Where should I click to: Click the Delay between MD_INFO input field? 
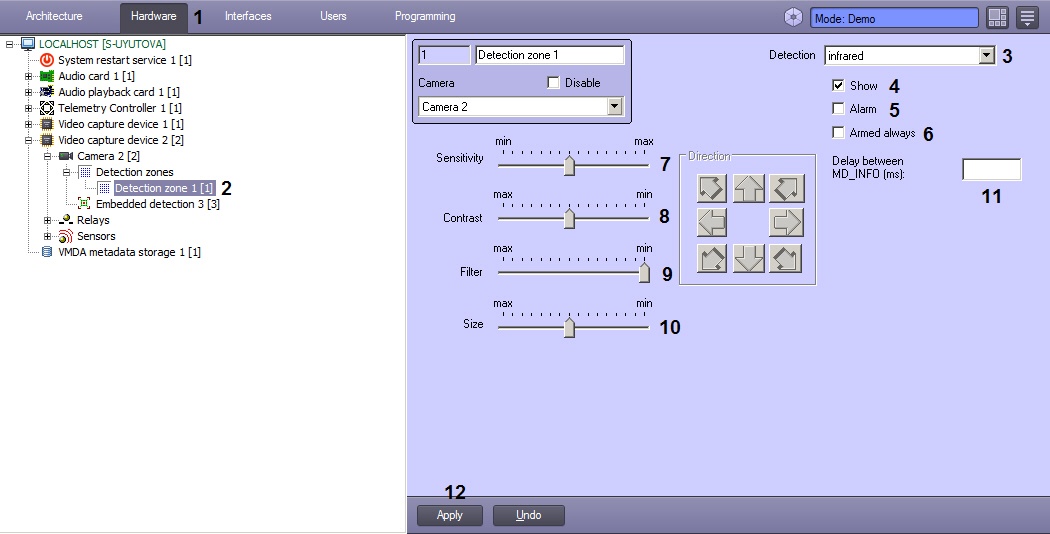coord(992,170)
